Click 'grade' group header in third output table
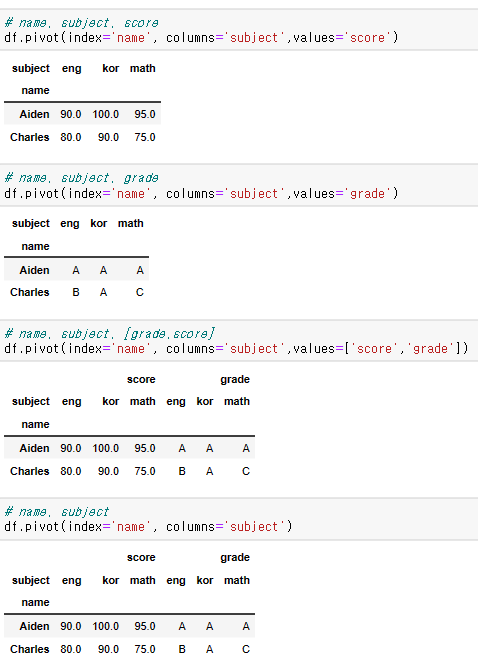 coord(235,379)
